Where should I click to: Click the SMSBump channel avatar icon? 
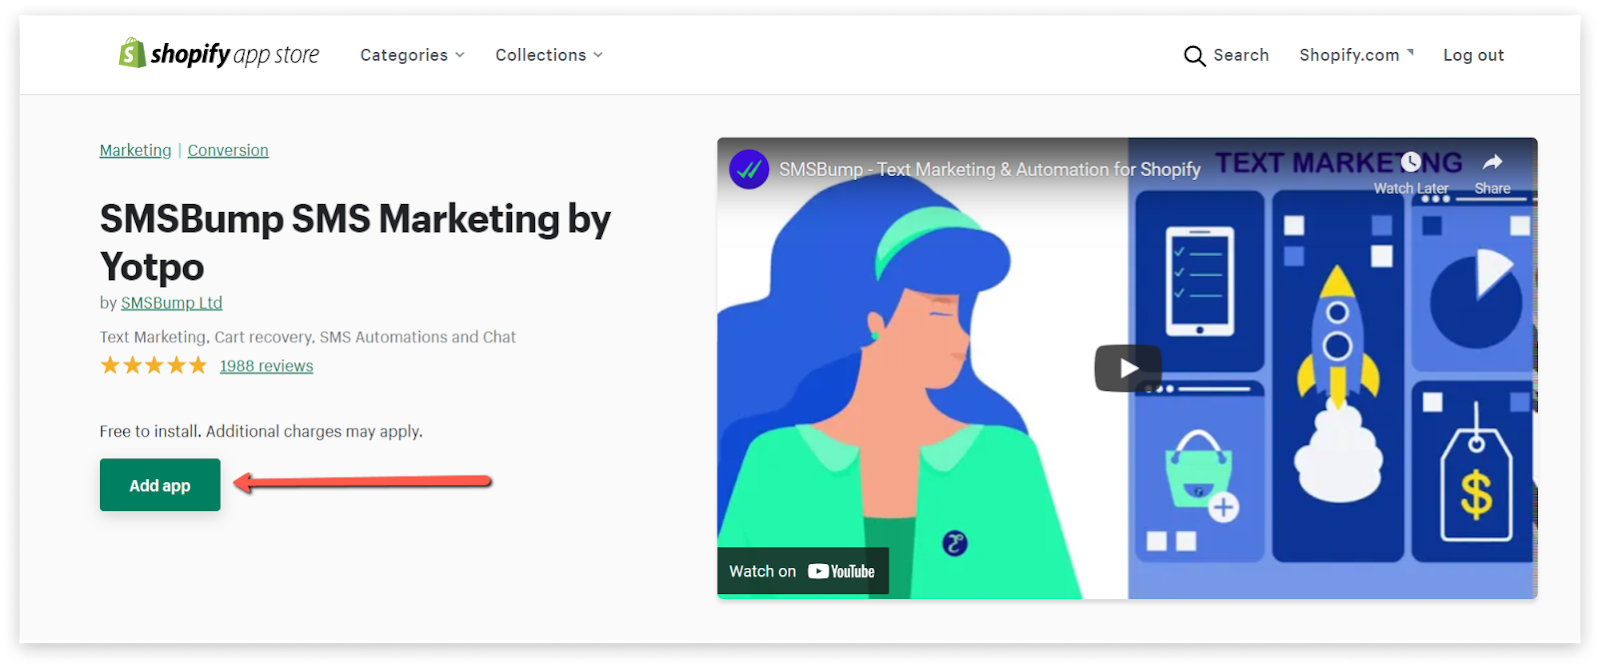(x=749, y=169)
